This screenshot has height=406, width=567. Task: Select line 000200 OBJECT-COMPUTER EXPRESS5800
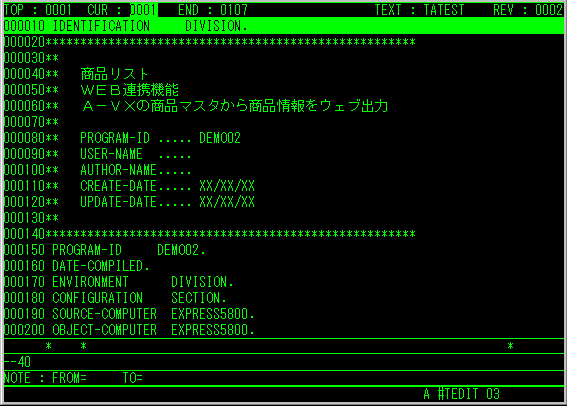(129, 330)
